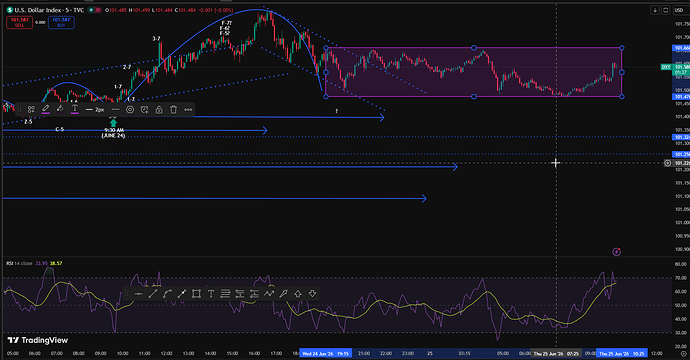Click the TradingView logo
The width and height of the screenshot is (690, 360).
38,340
